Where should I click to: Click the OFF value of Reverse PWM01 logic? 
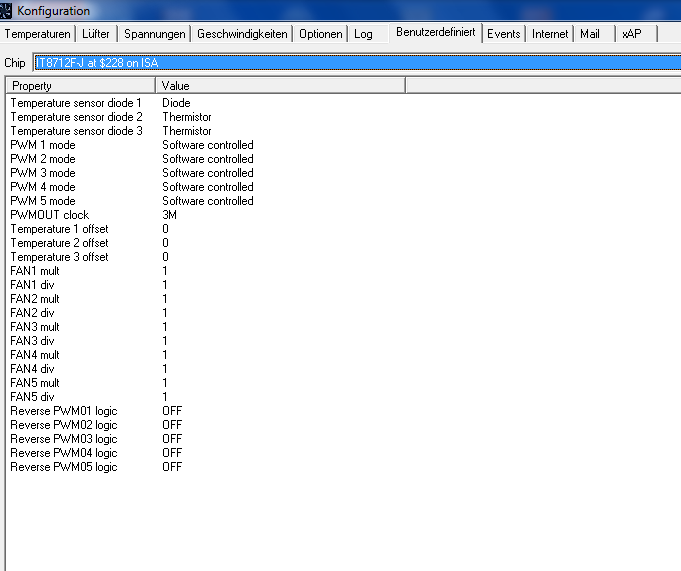(x=172, y=411)
